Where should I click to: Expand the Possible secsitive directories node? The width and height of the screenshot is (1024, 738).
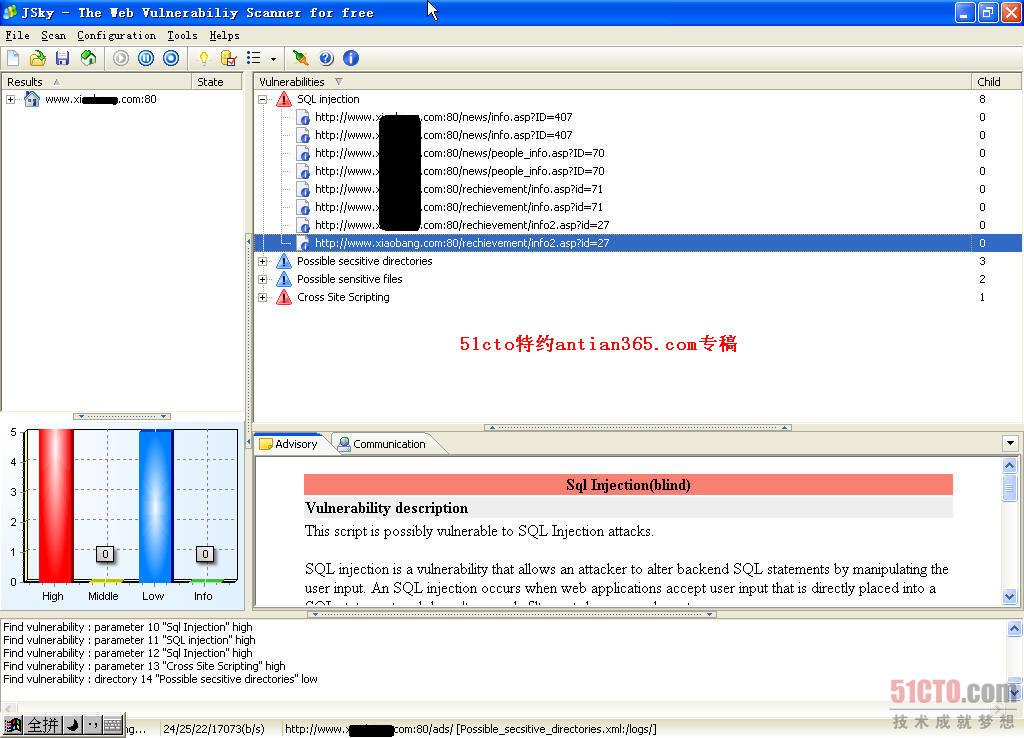tap(263, 261)
